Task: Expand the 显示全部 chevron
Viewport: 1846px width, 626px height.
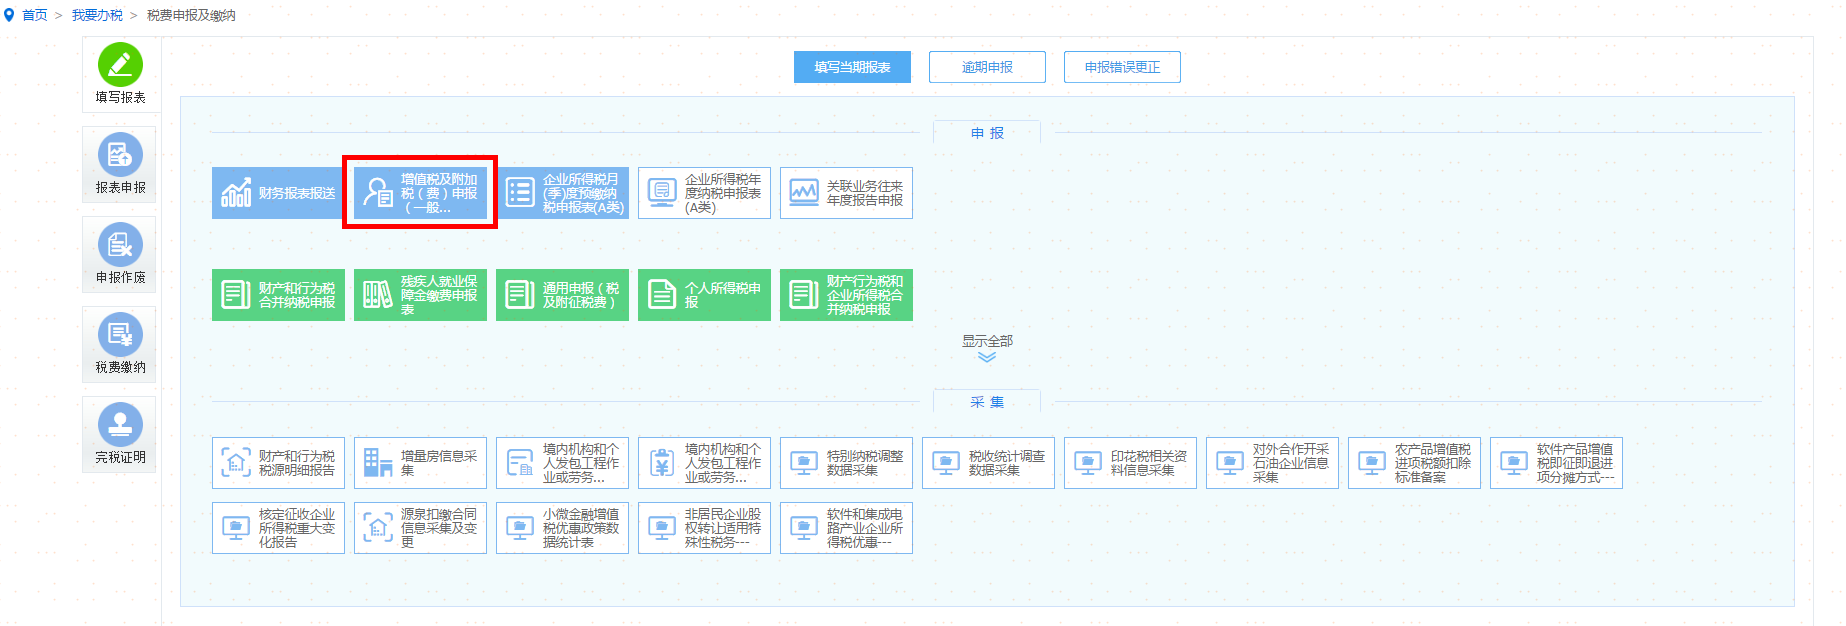Action: click(x=987, y=357)
